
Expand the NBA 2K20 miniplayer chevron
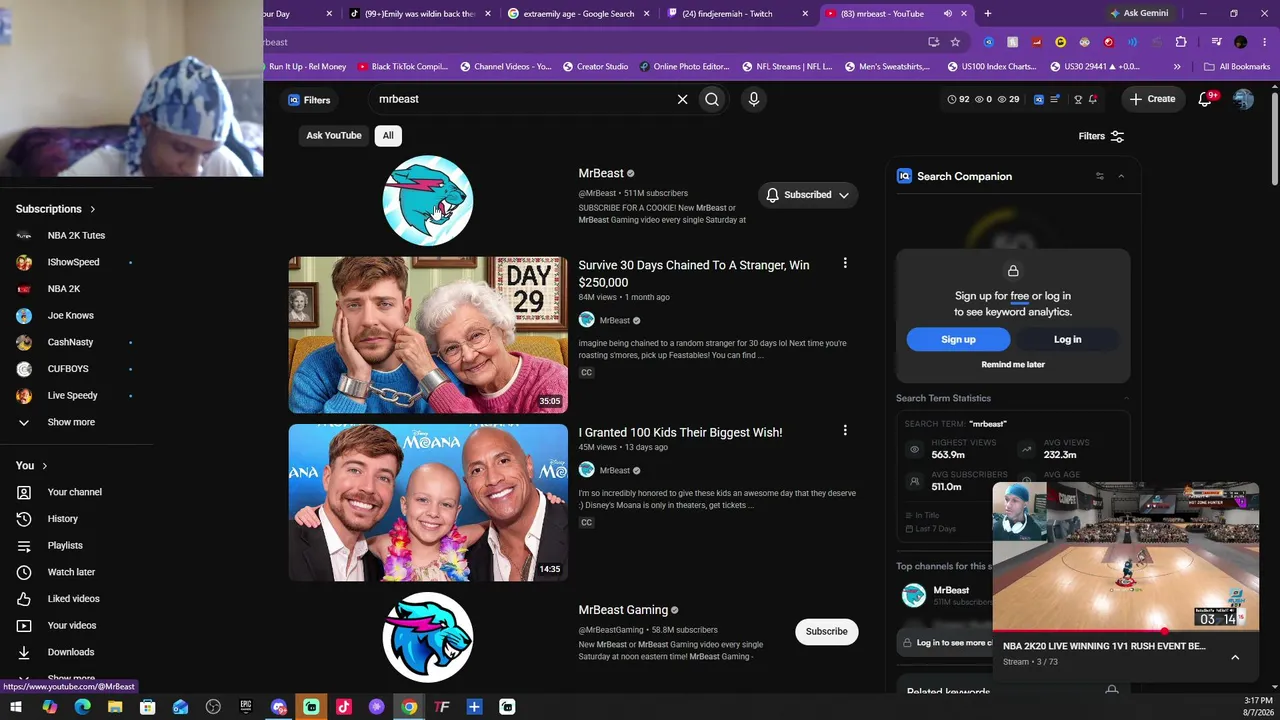(1235, 657)
